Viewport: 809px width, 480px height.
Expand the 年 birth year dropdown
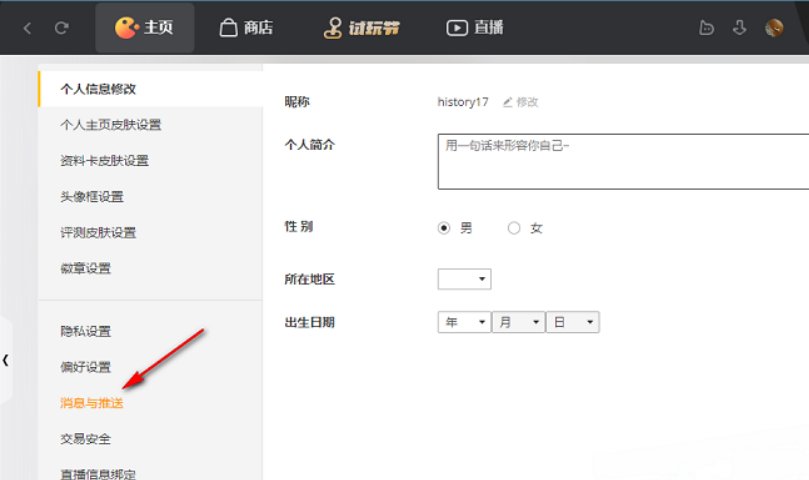pyautogui.click(x=464, y=323)
